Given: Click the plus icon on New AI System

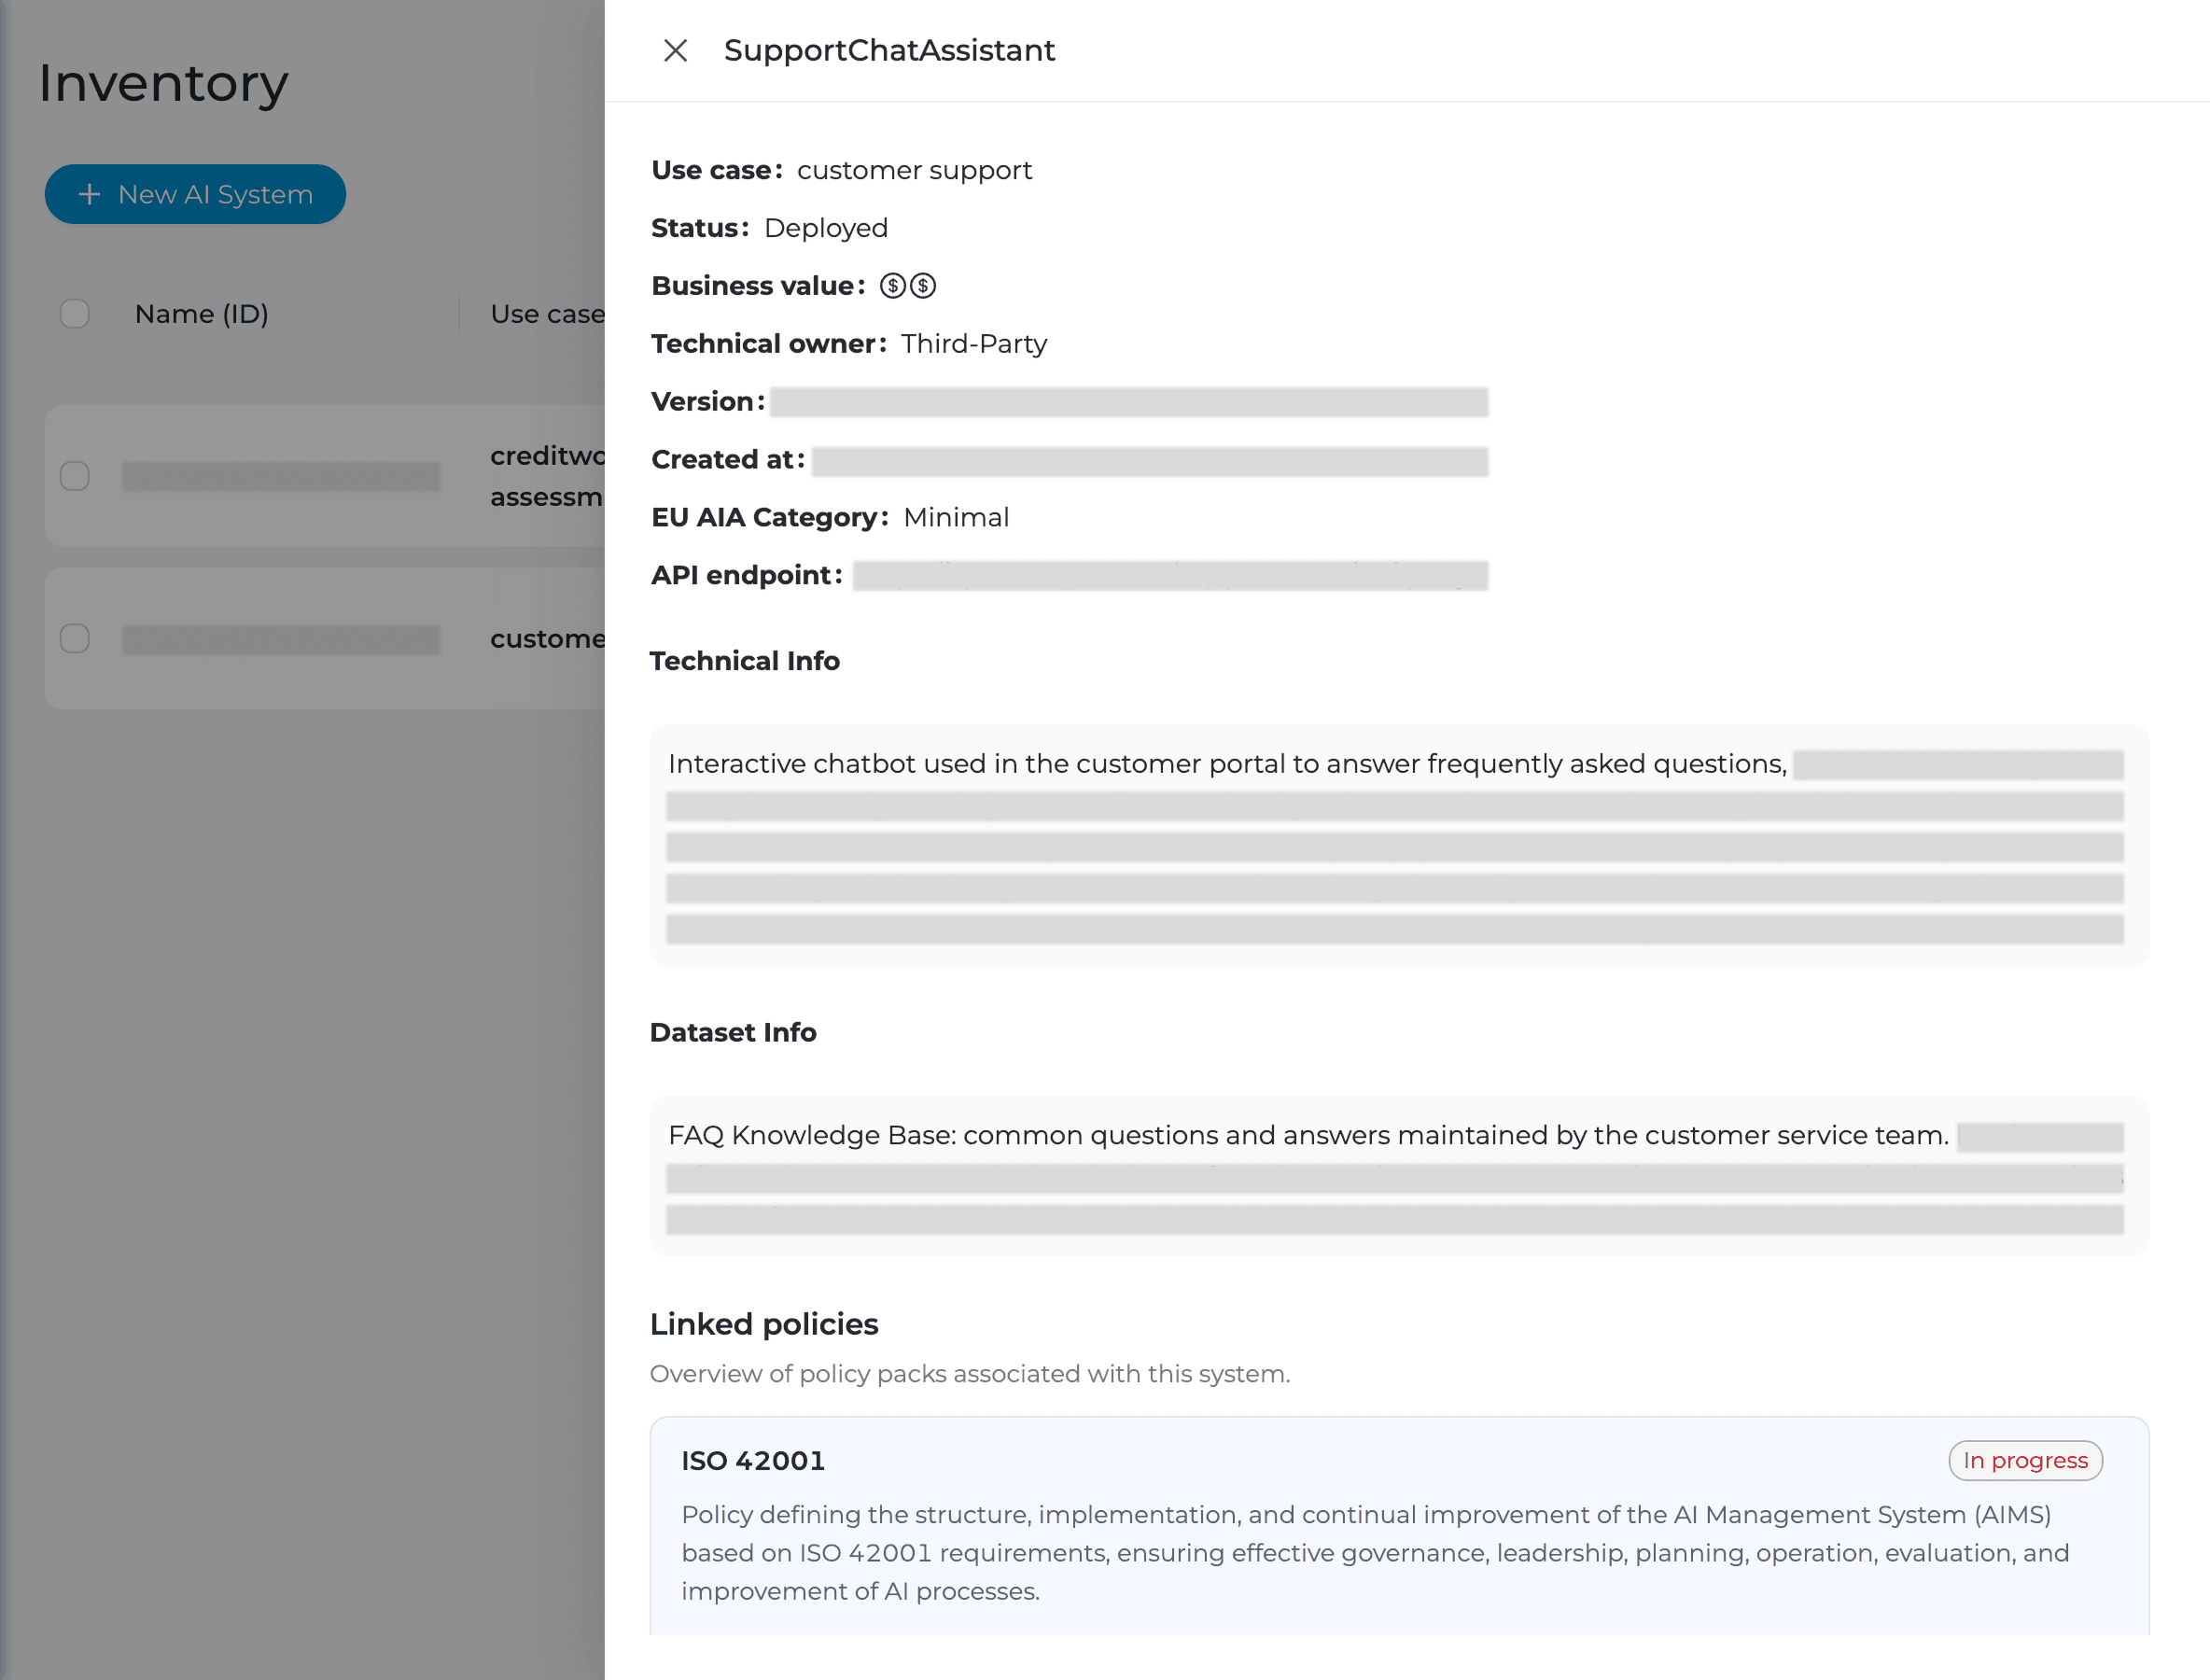Looking at the screenshot, I should point(90,194).
